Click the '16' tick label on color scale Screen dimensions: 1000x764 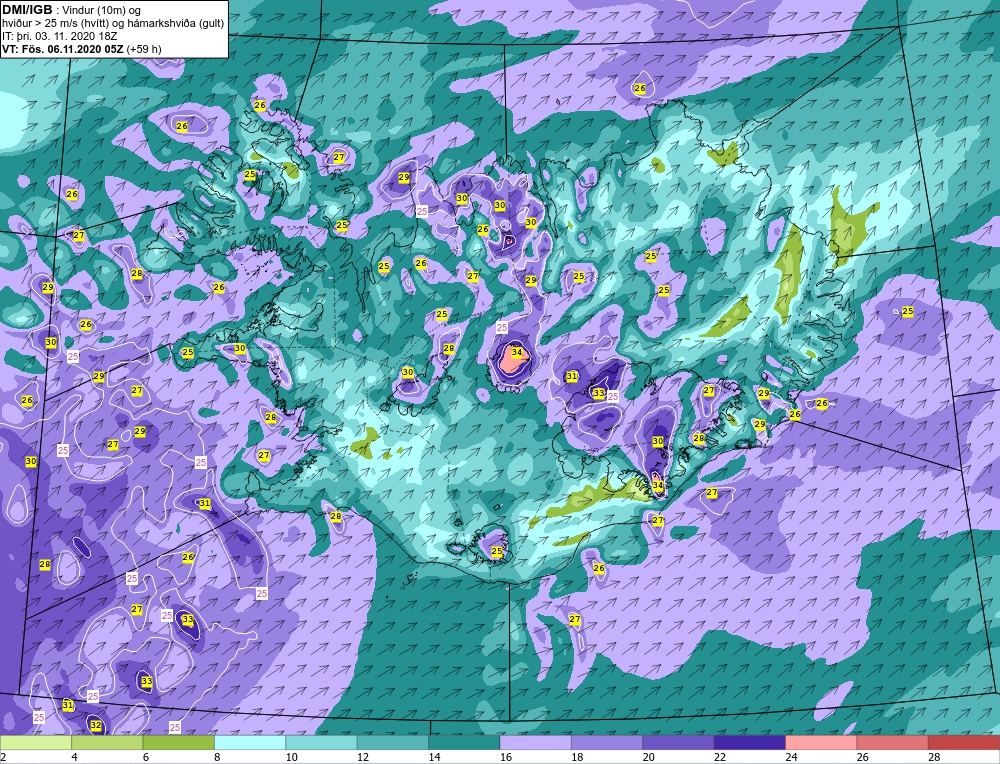(x=506, y=757)
